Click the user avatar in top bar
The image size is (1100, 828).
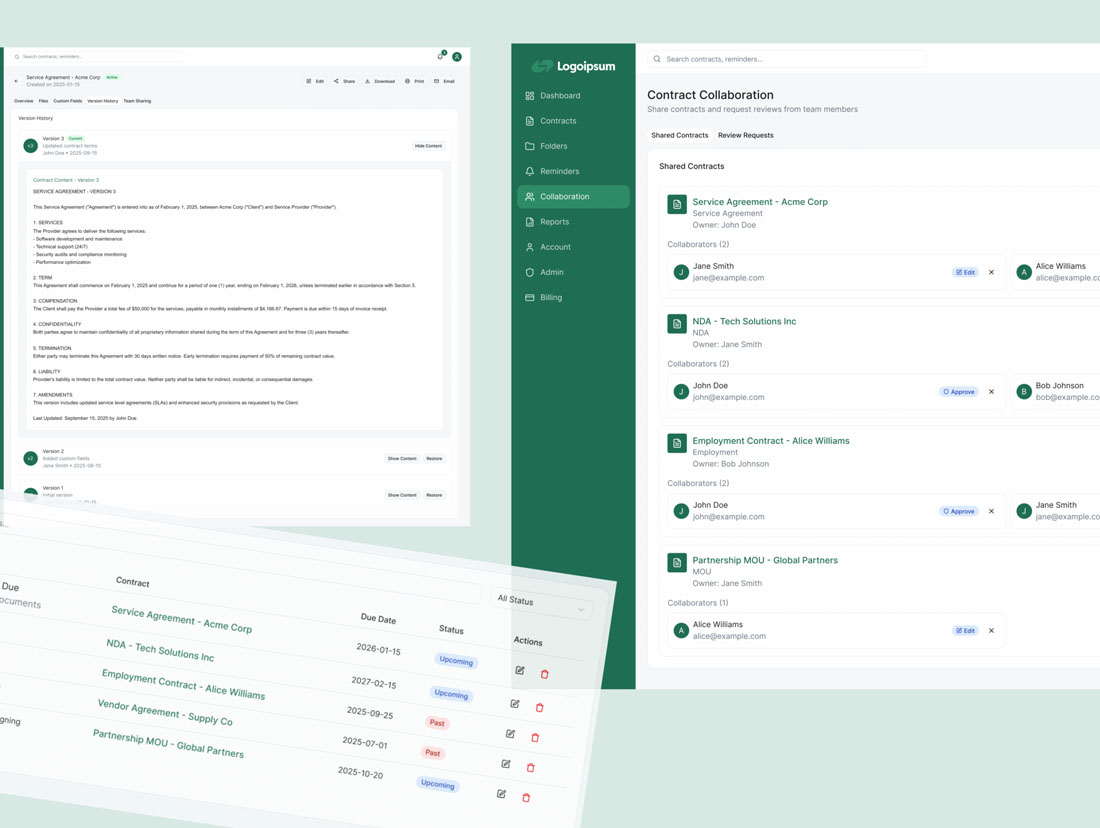click(x=457, y=57)
